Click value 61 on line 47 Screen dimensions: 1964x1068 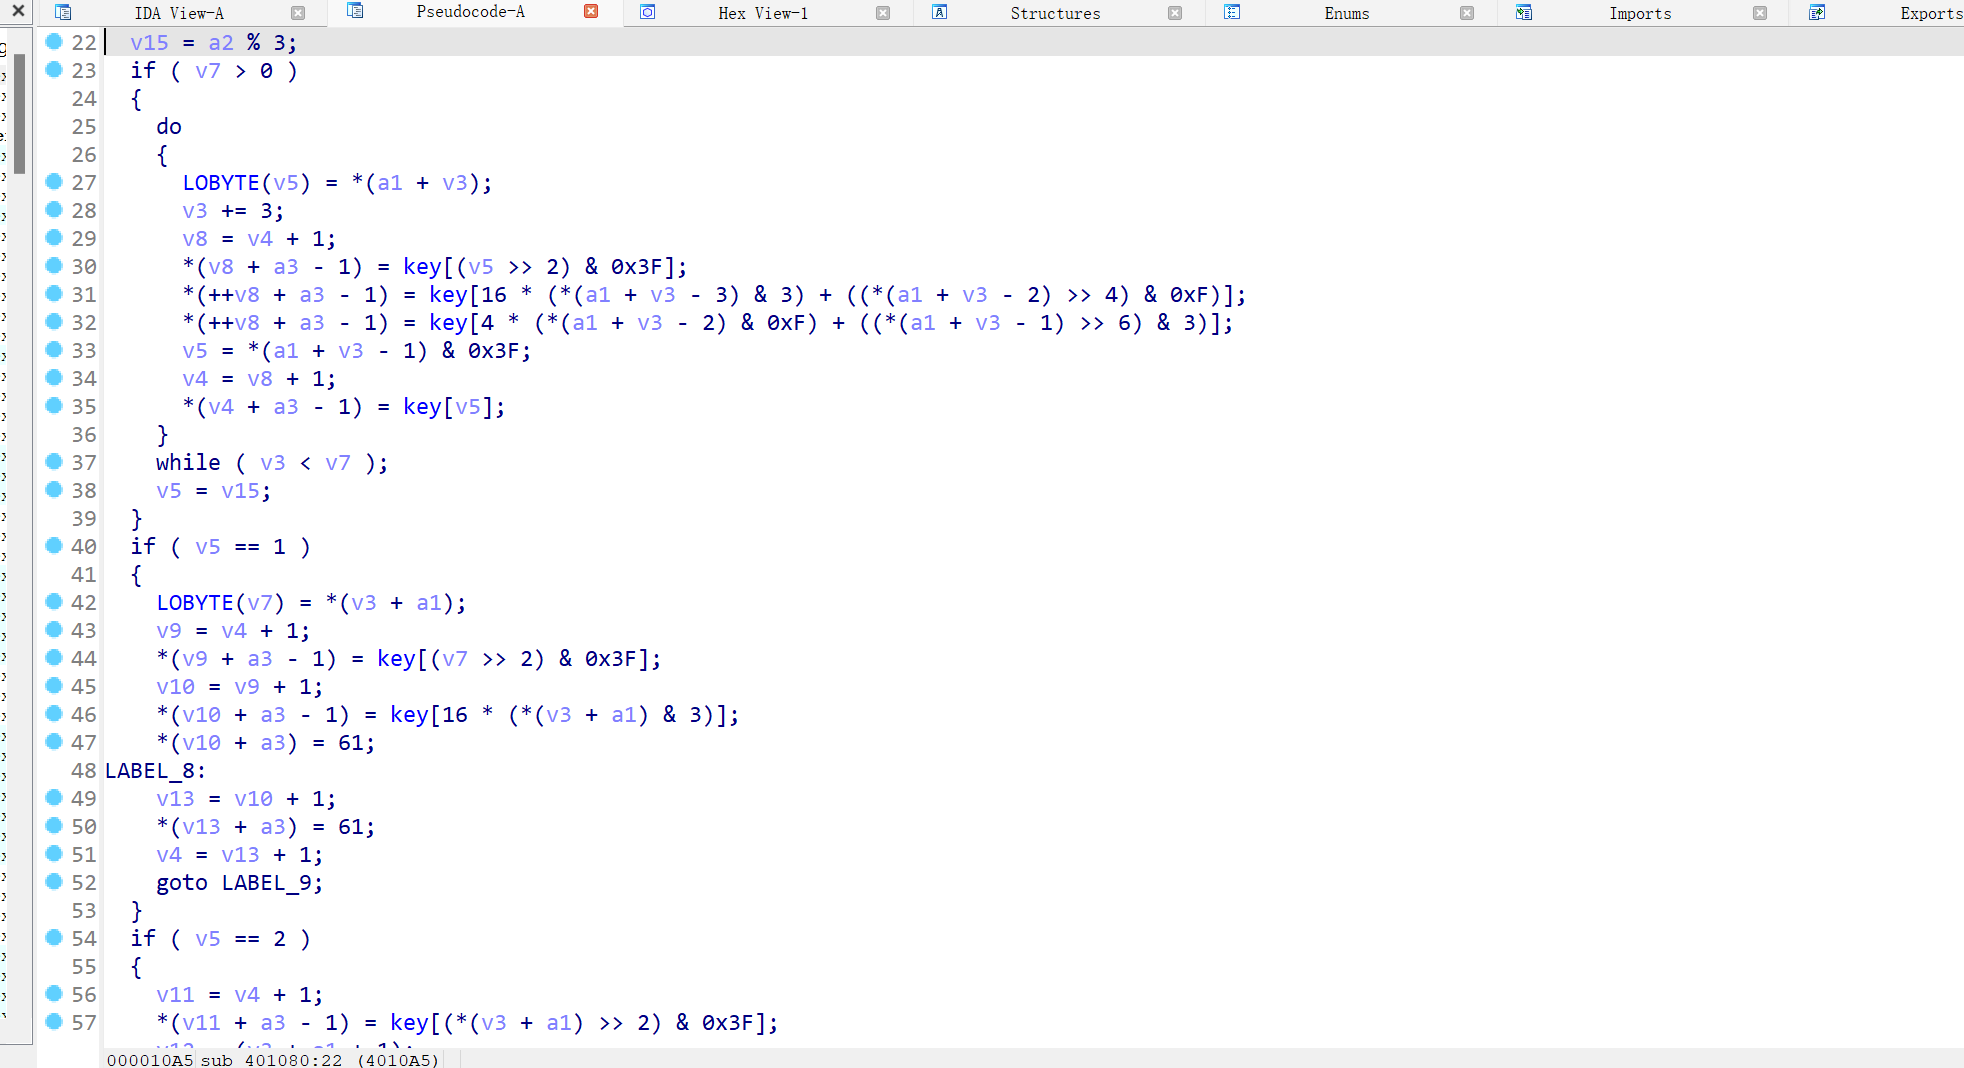[350, 743]
